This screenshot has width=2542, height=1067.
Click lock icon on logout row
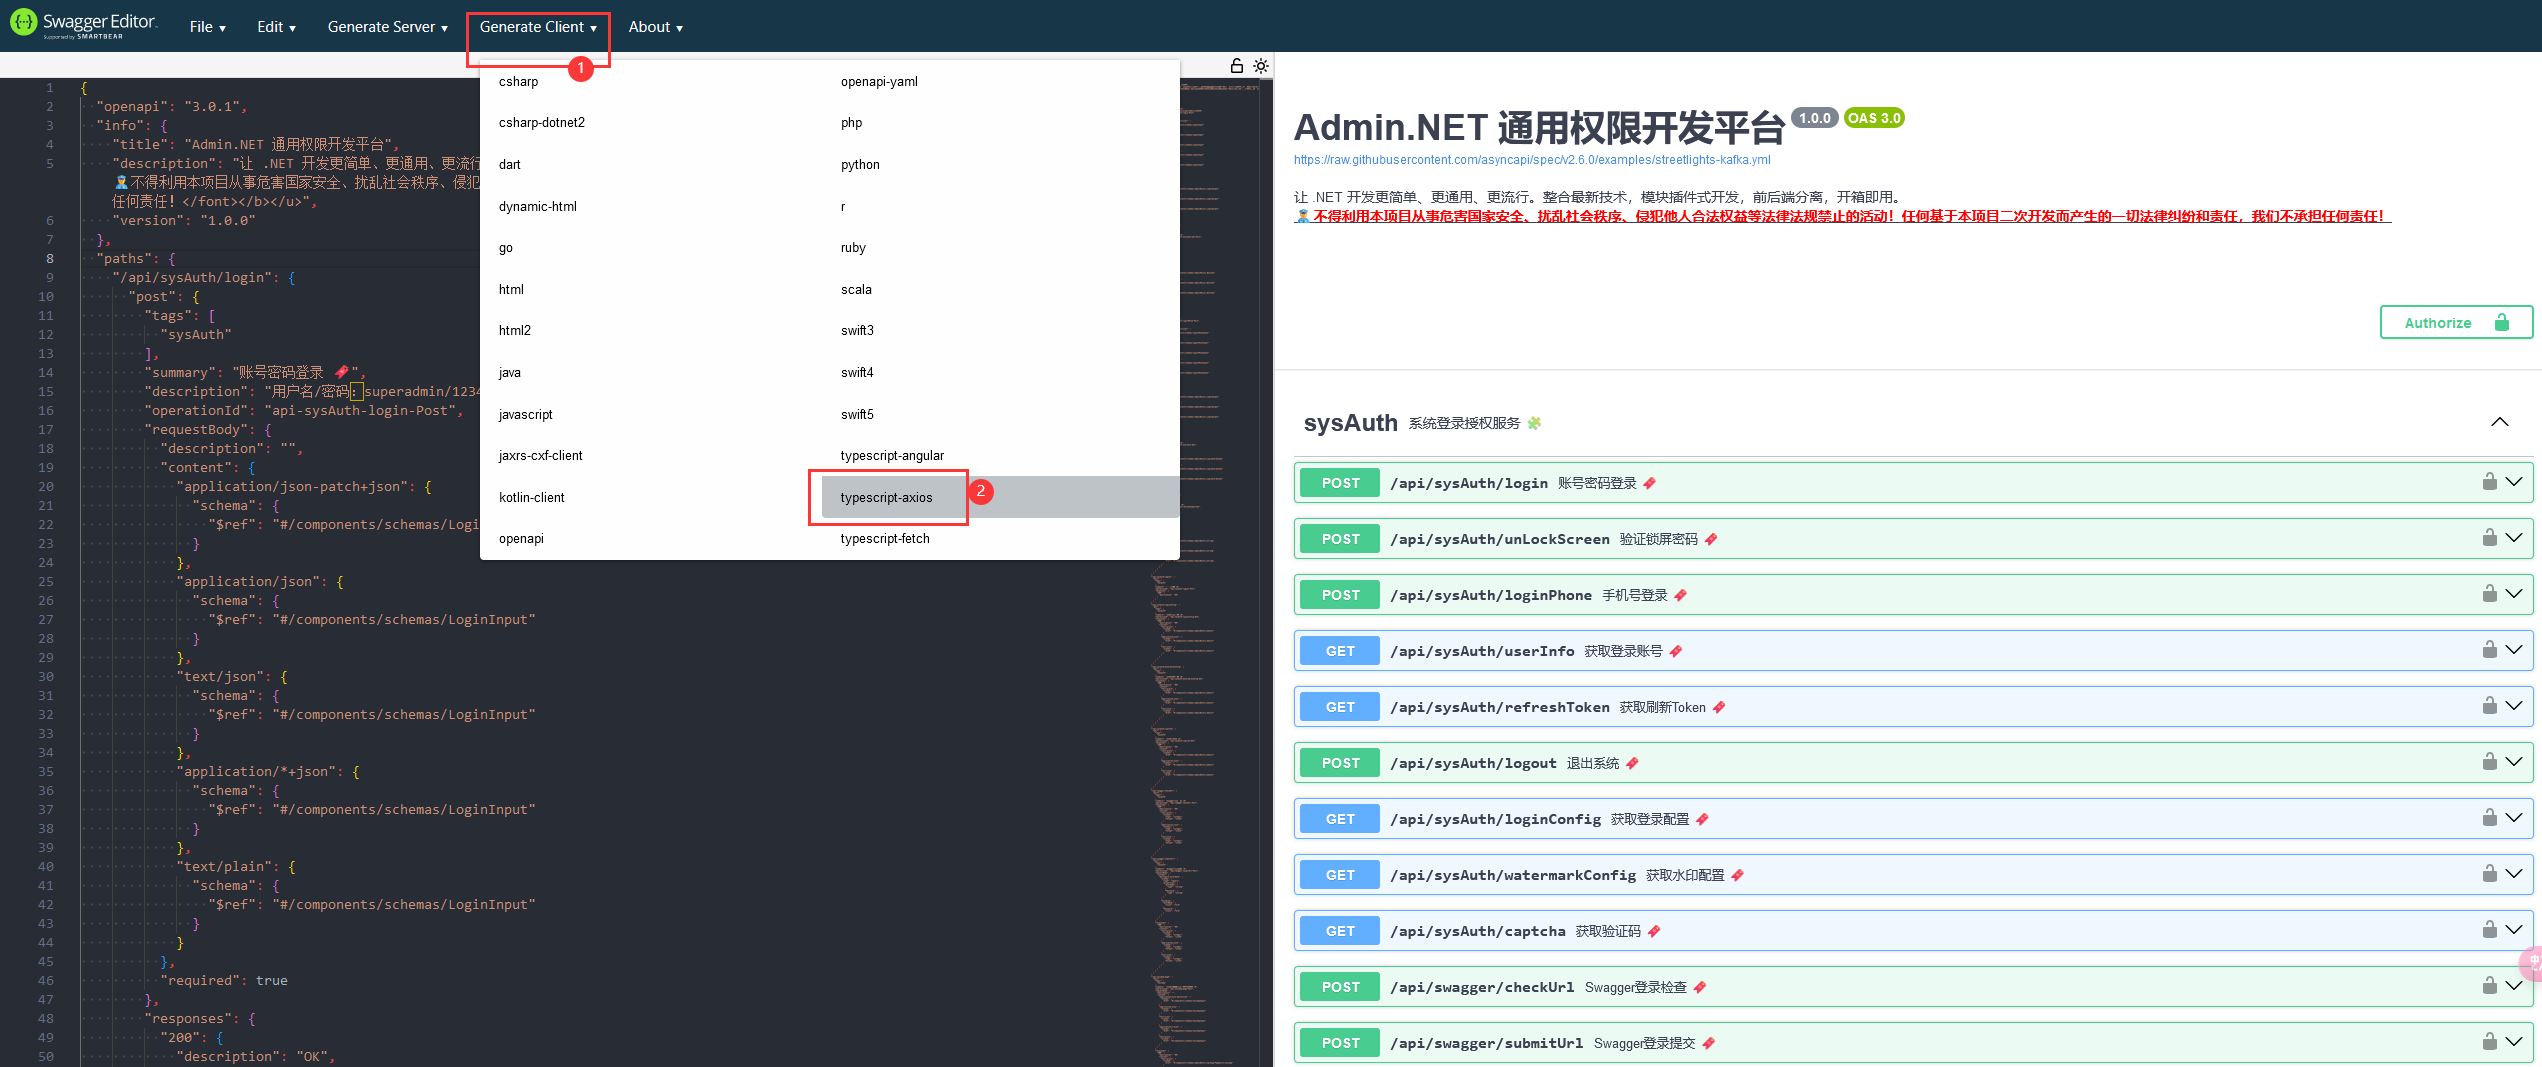(x=2489, y=762)
